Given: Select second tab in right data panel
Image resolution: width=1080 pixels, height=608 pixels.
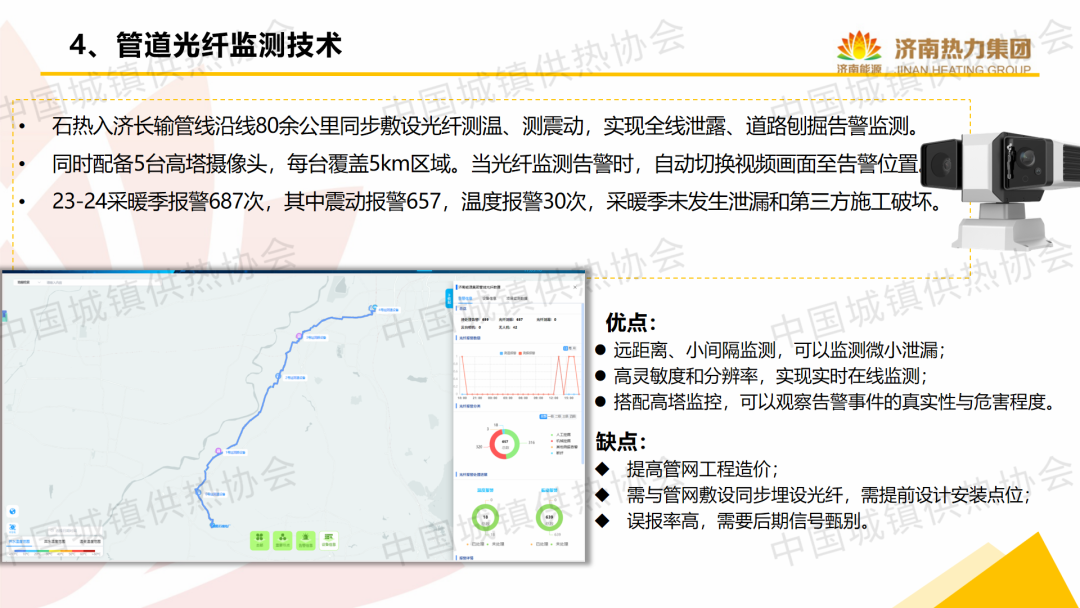Looking at the screenshot, I should tap(490, 298).
